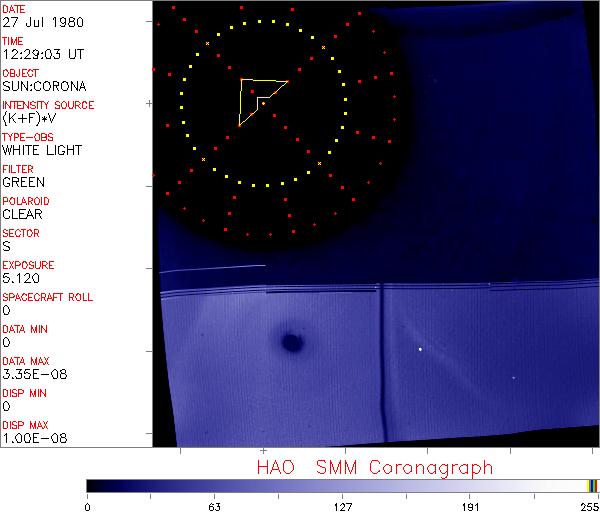Click the 255 label under the color bar
Image resolution: width=600 pixels, height=512 pixels.
click(x=590, y=506)
